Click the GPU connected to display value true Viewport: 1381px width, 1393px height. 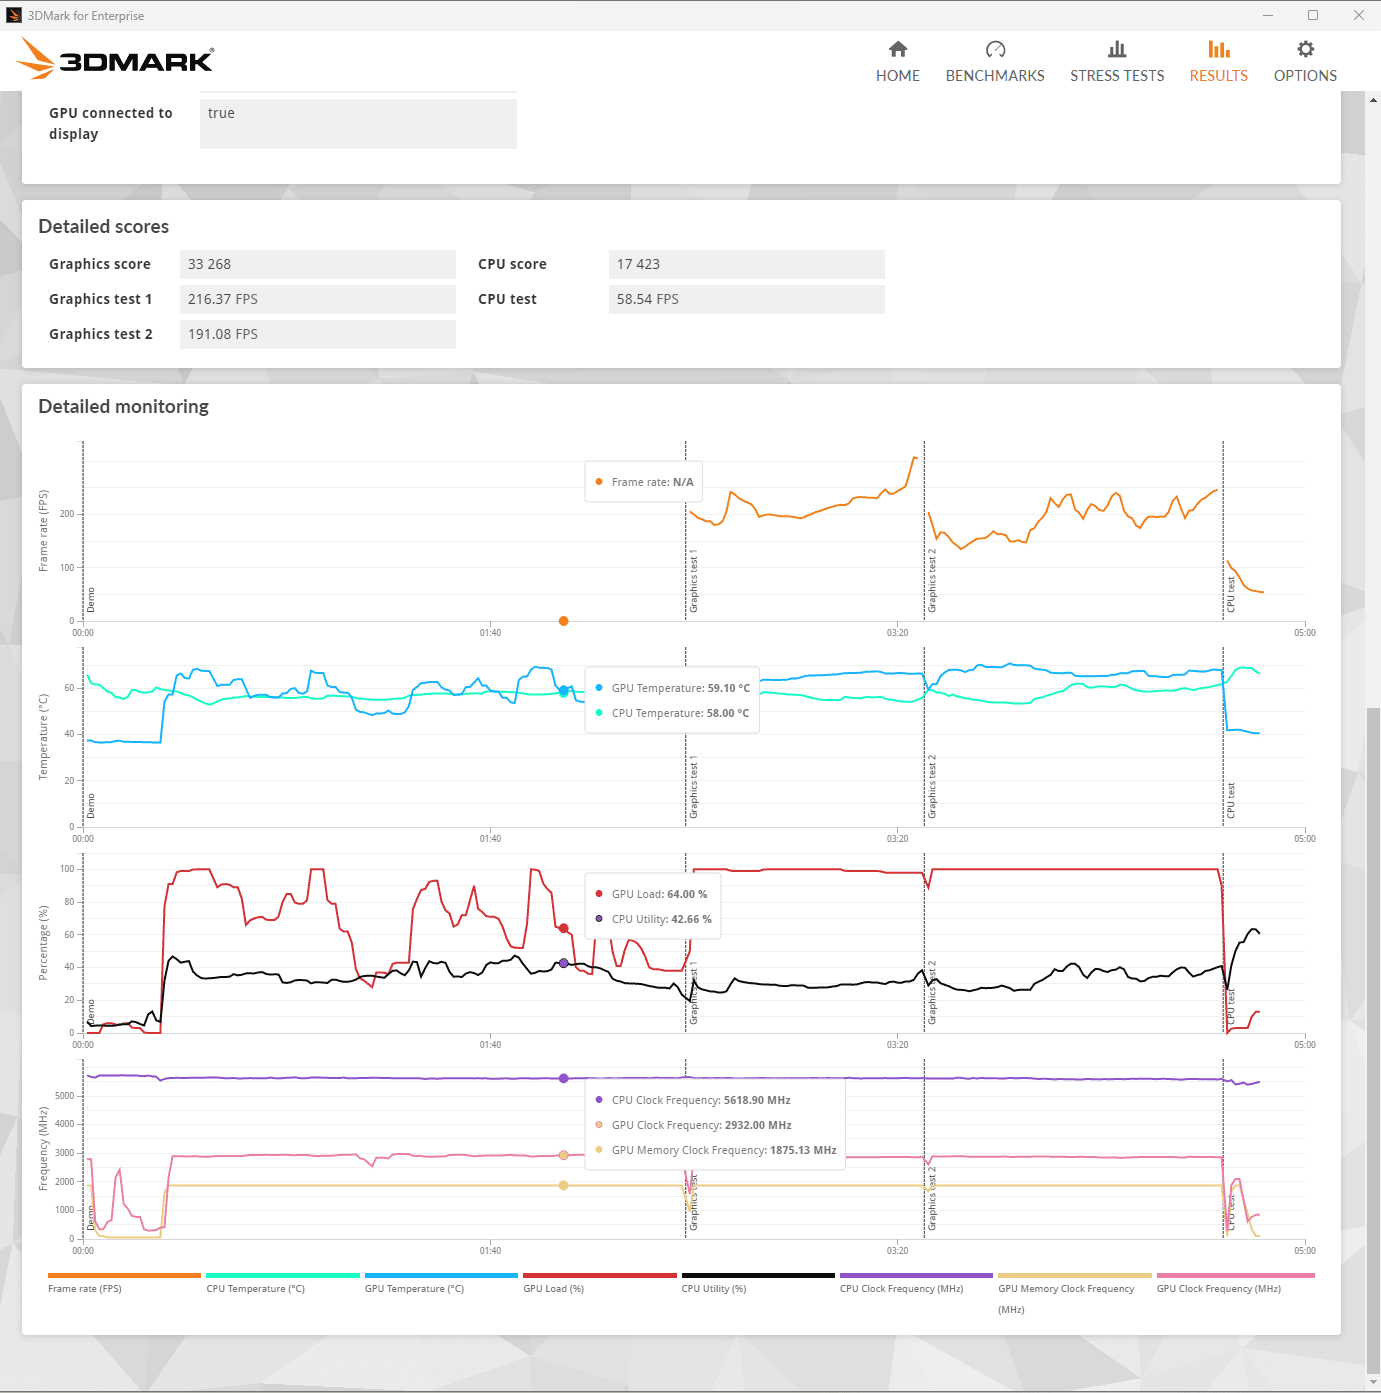pyautogui.click(x=358, y=122)
